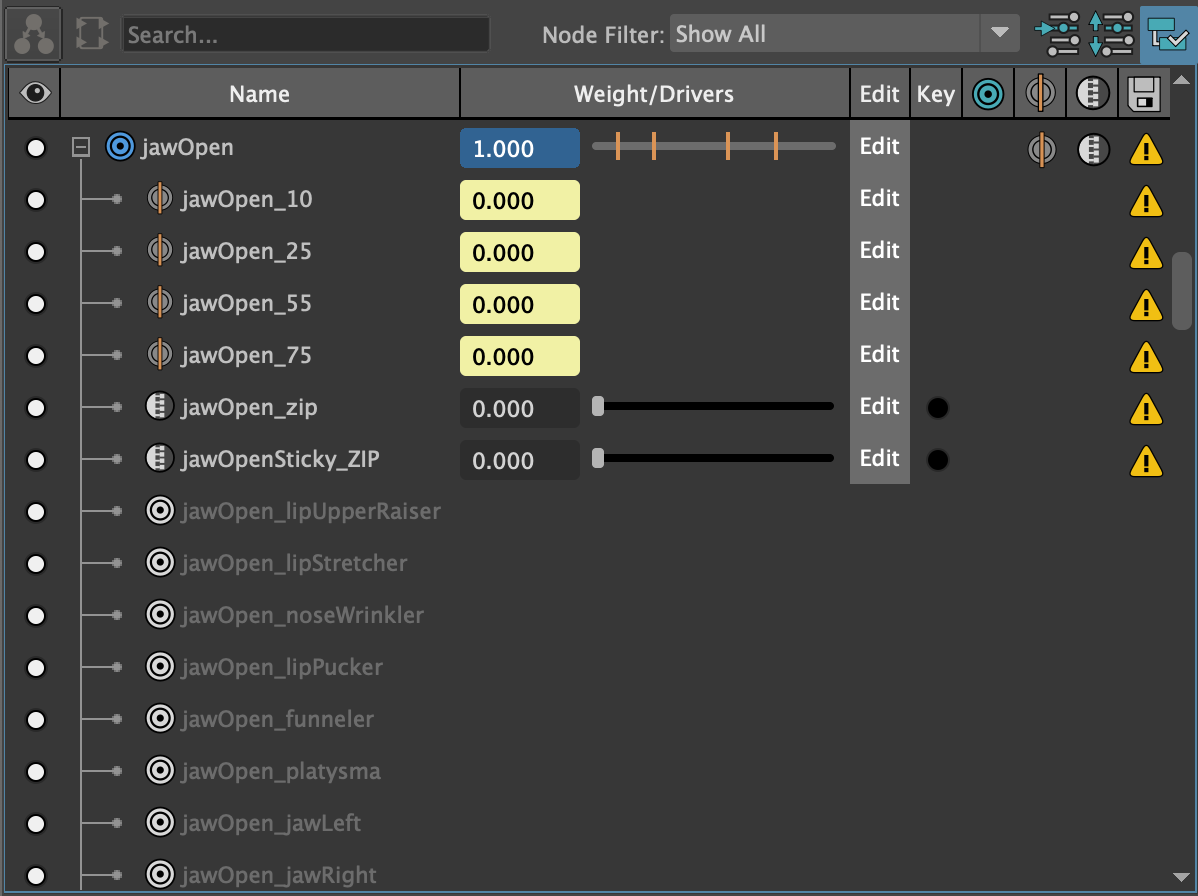Click Edit button on jawOpen_10 row
1198x896 pixels.
point(879,199)
